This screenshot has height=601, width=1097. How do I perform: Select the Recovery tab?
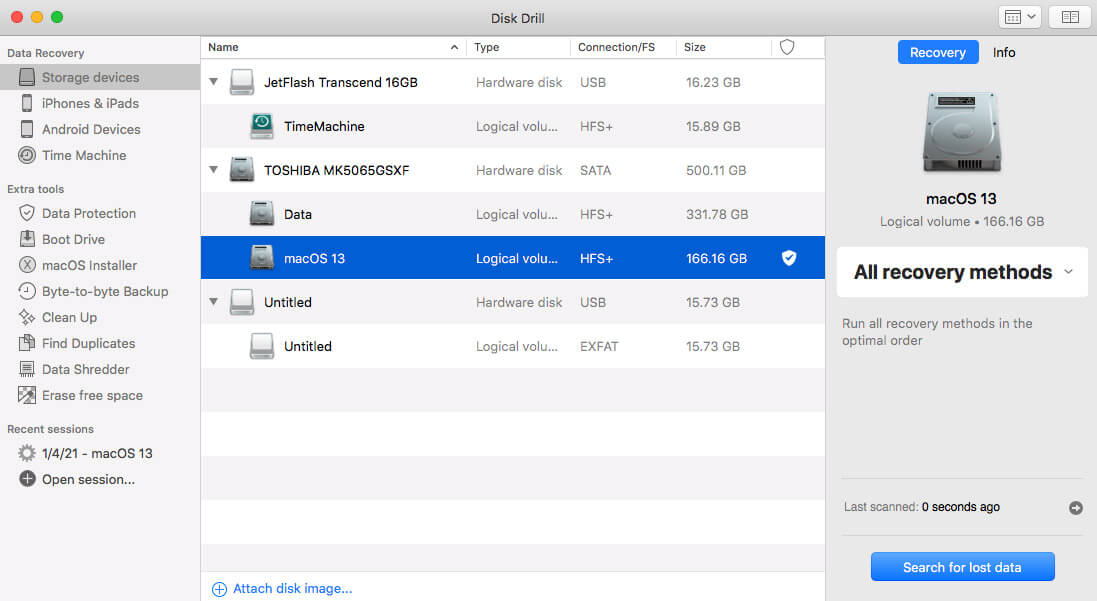(937, 52)
